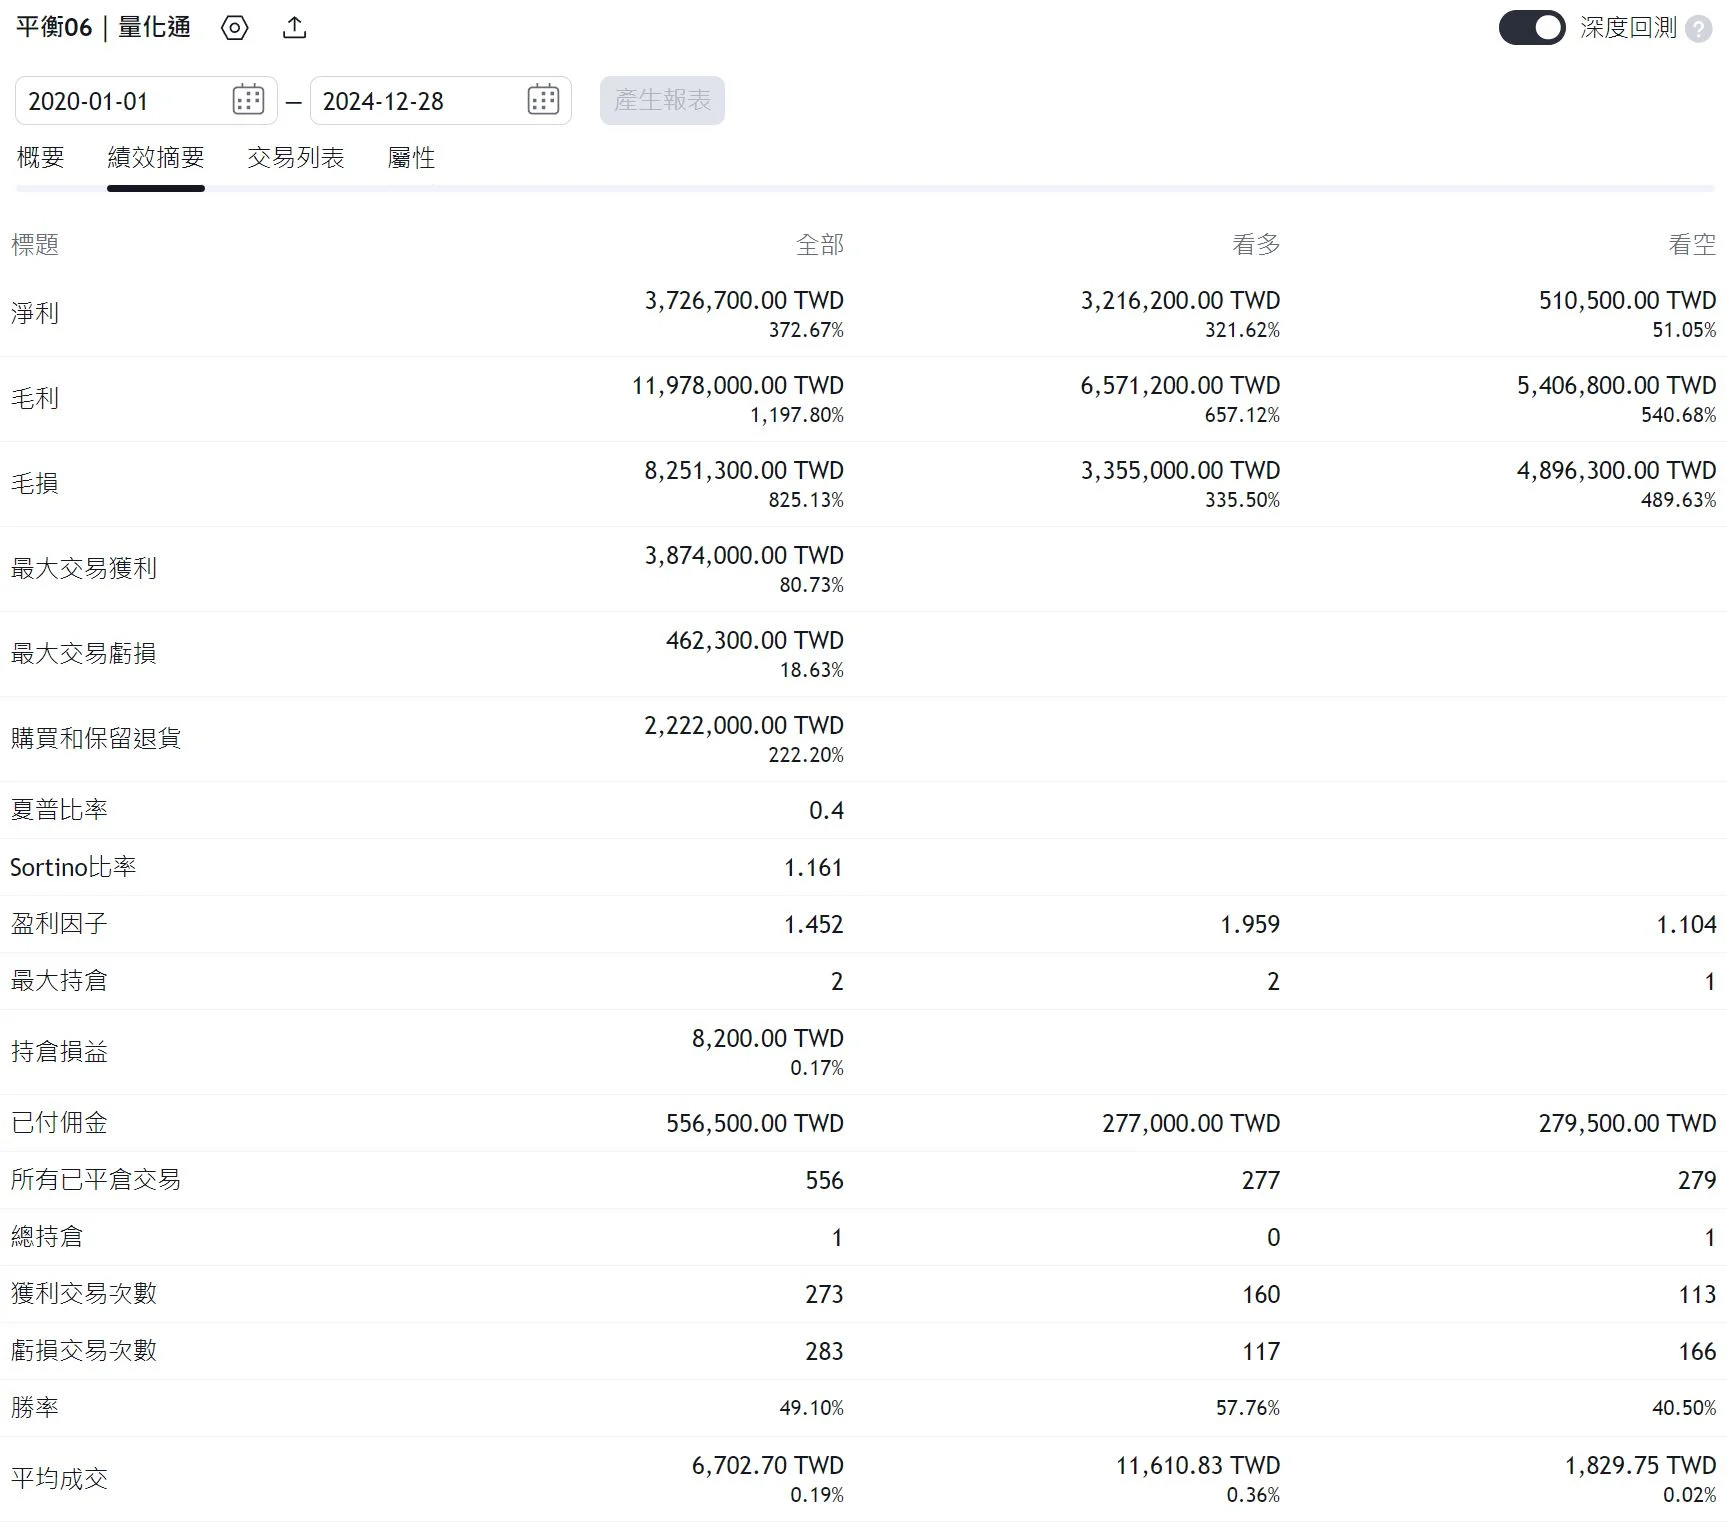
Task: Select the 總持倉 row label
Action: coord(47,1237)
